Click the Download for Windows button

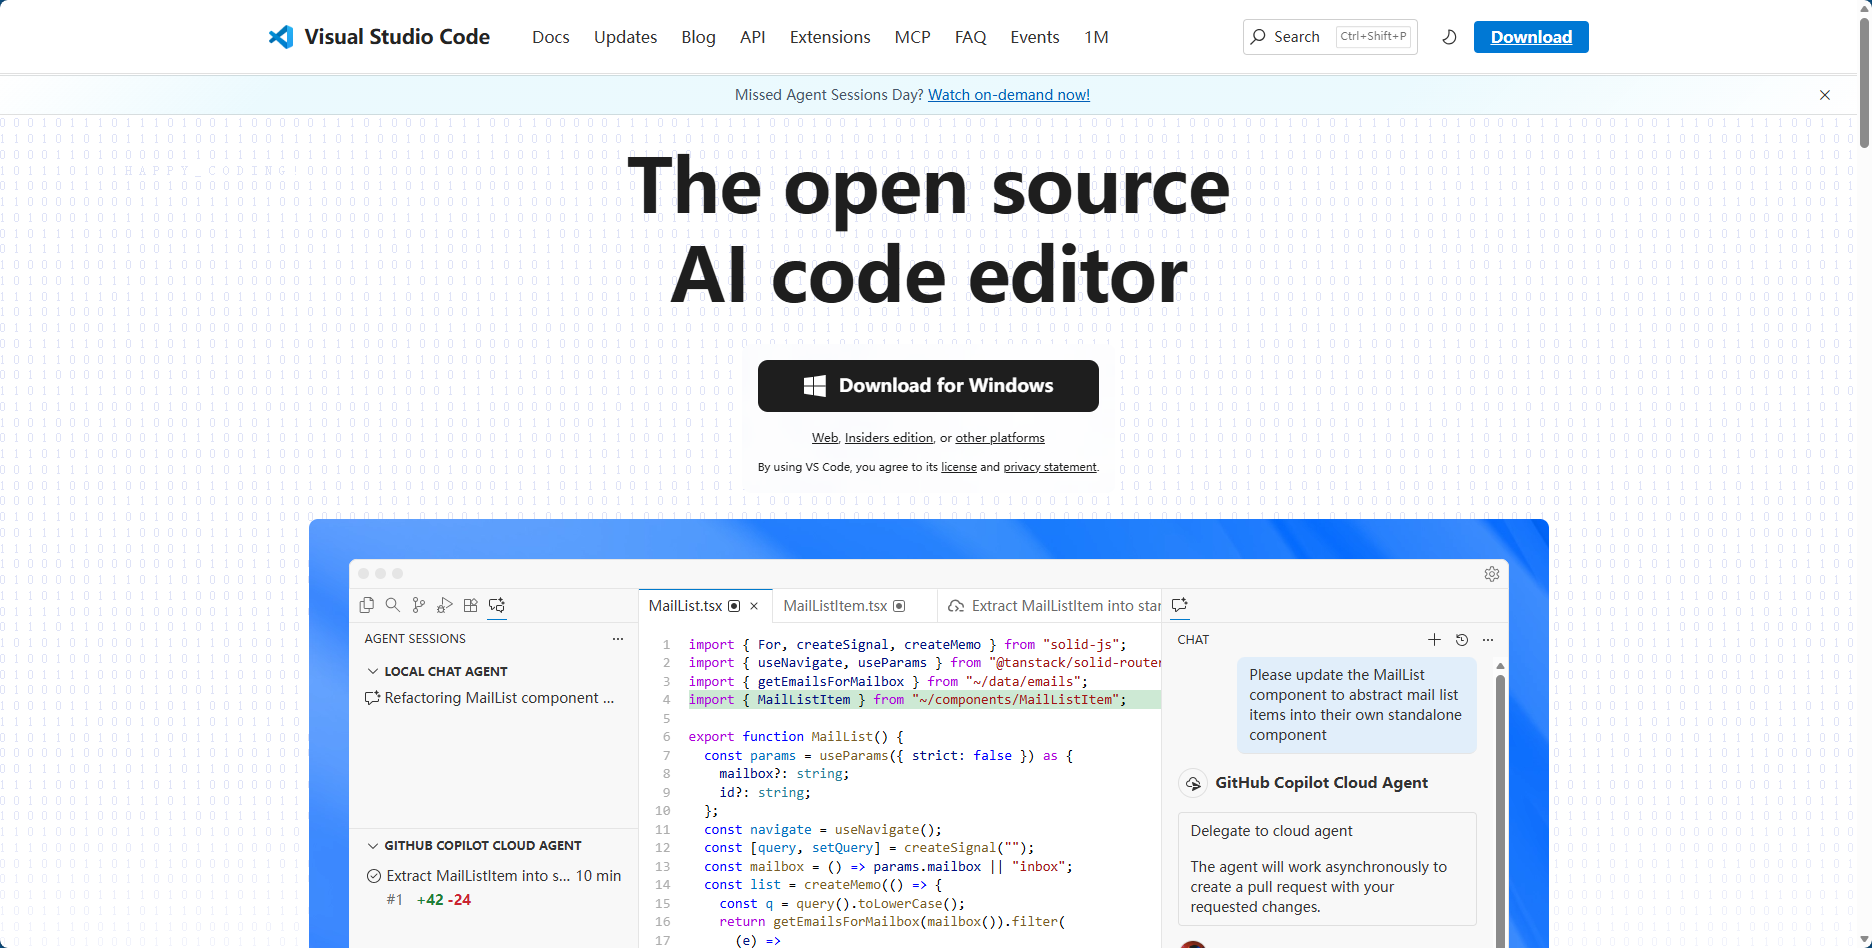click(928, 386)
